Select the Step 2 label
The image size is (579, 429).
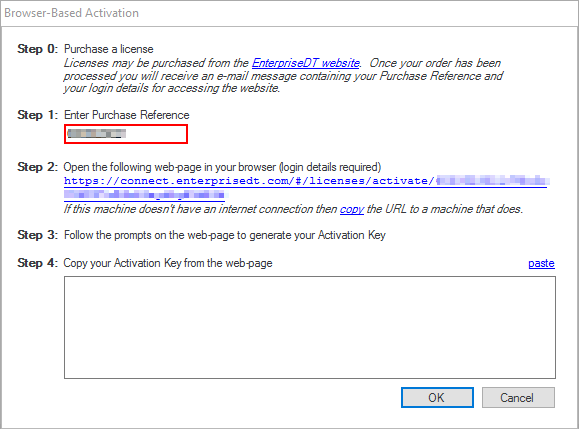coord(37,167)
